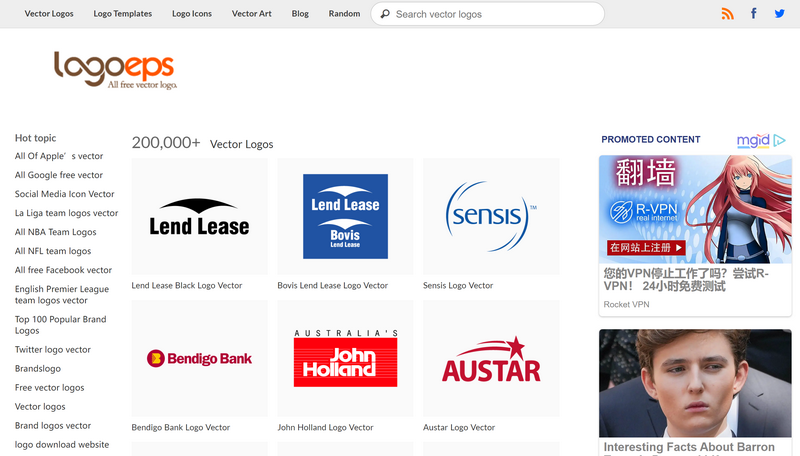
Task: Open the Vector Logos menu item
Action: point(49,14)
